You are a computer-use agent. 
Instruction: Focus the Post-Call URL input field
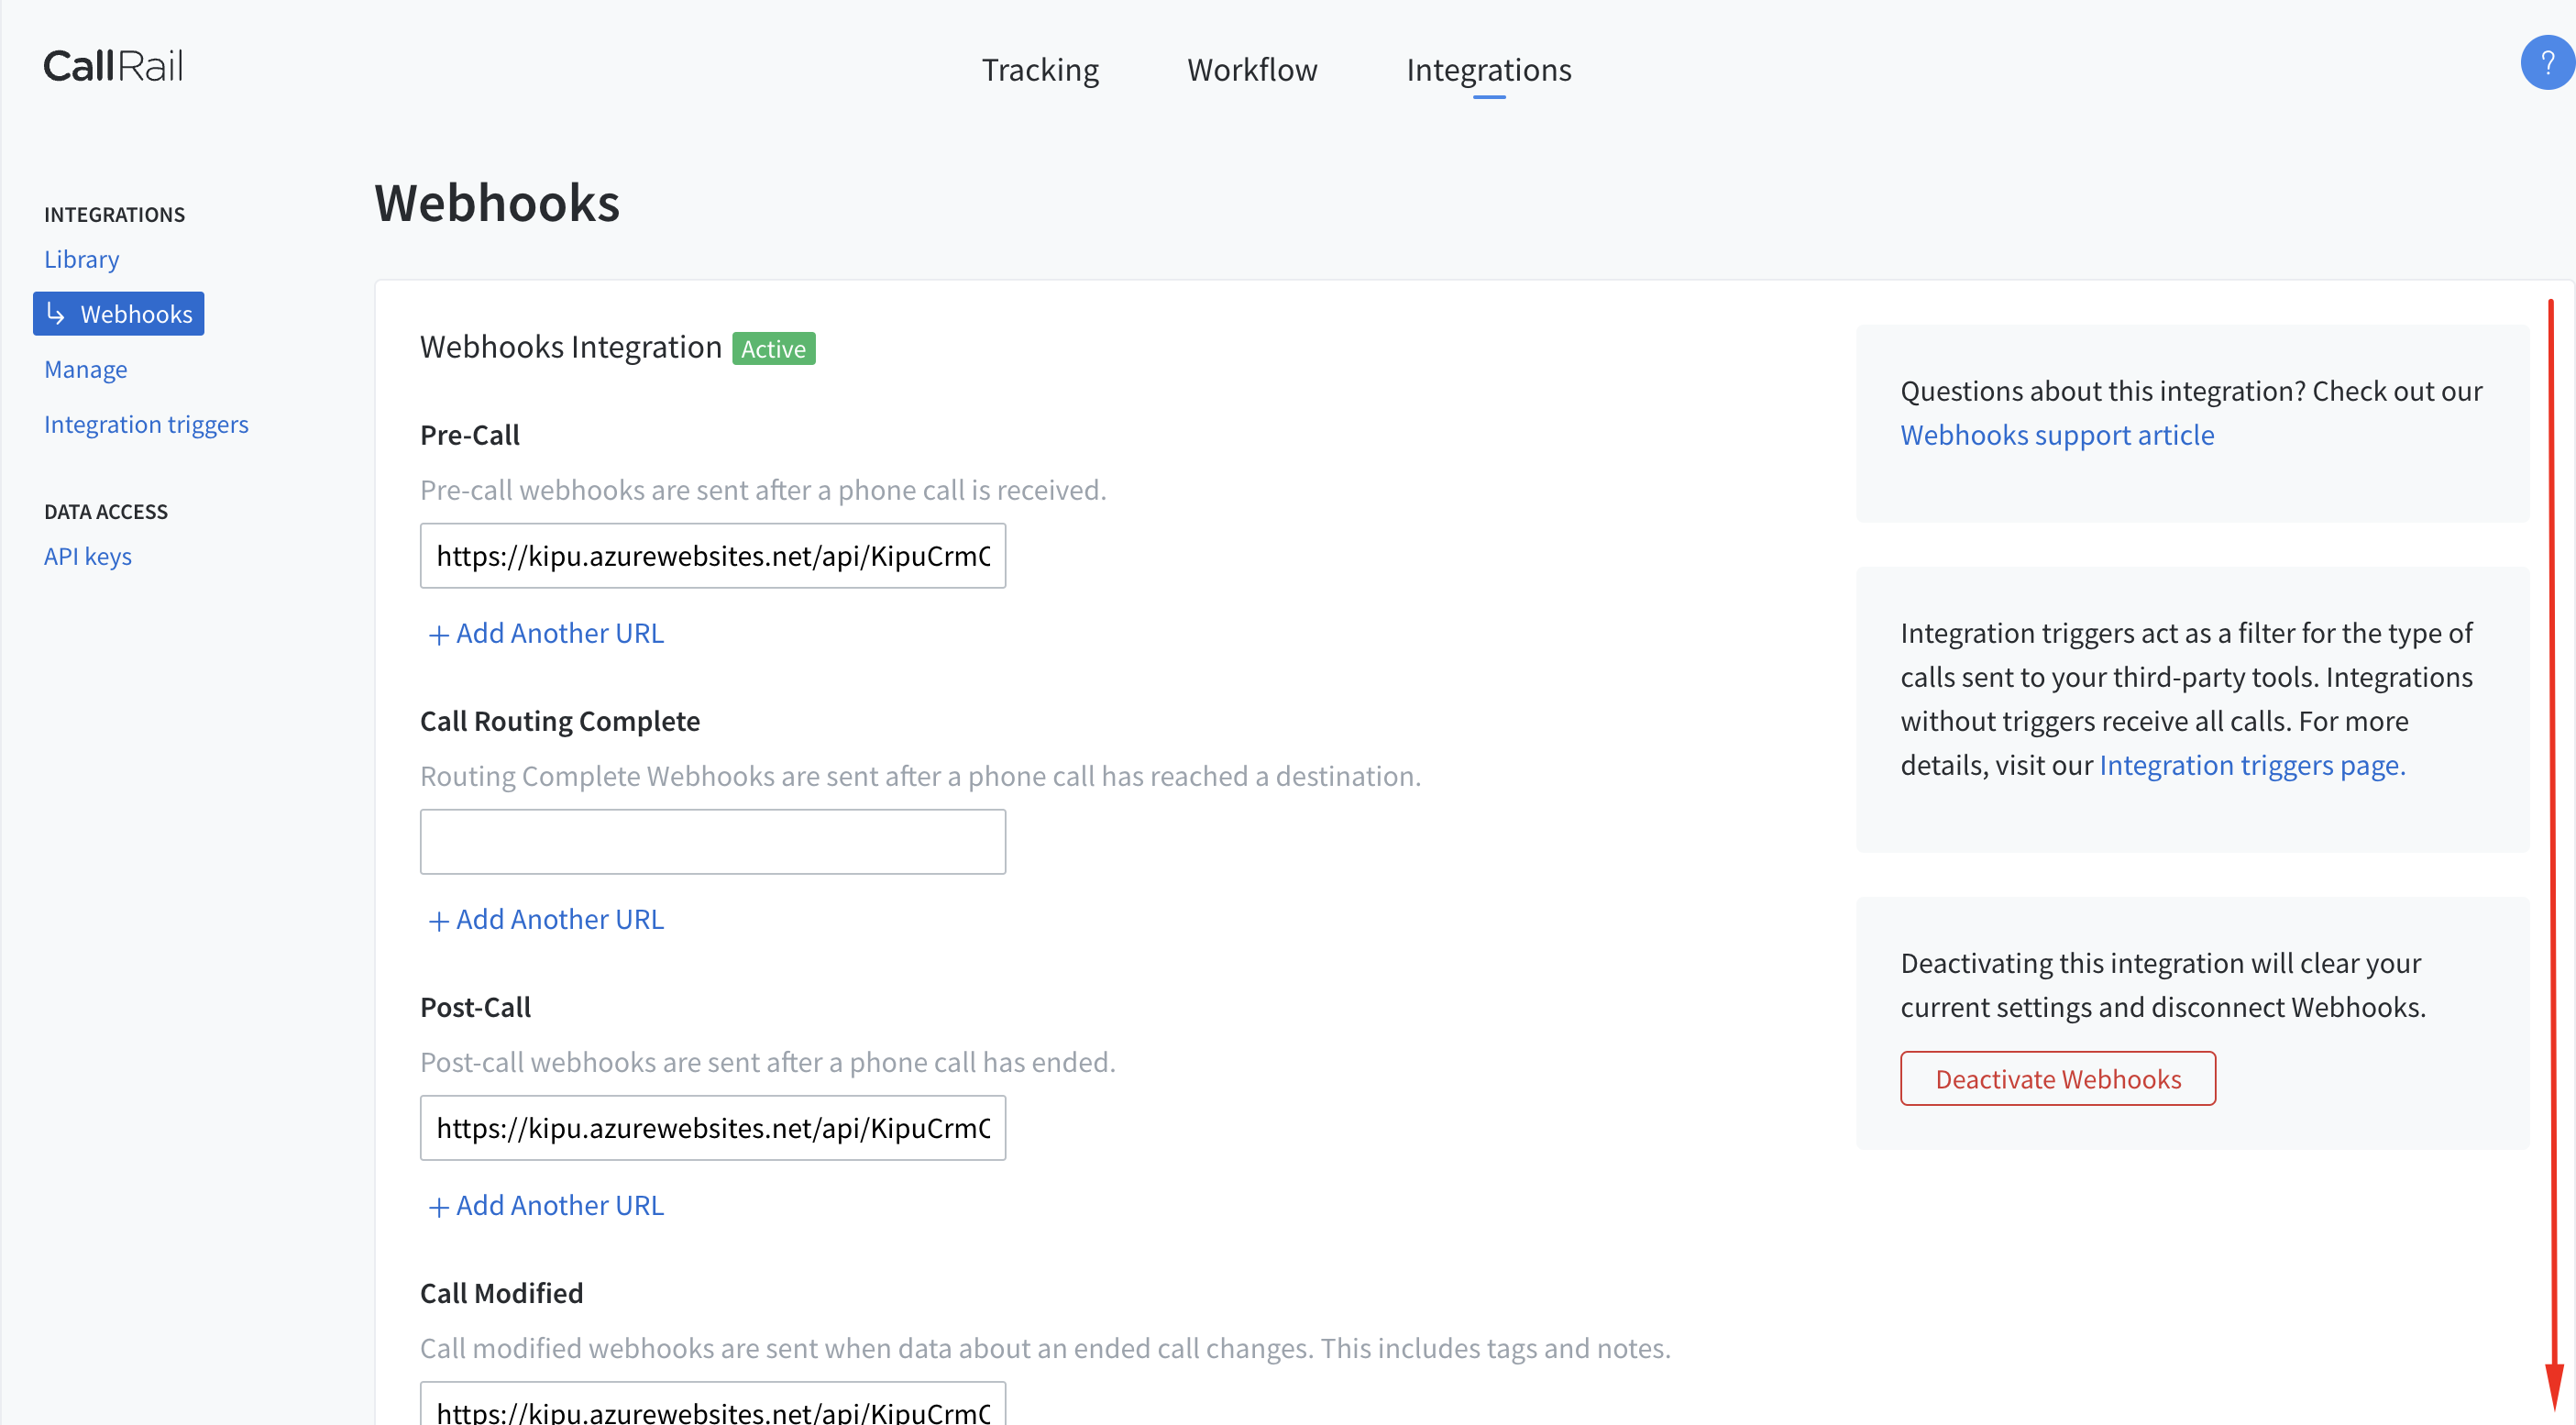point(712,1128)
